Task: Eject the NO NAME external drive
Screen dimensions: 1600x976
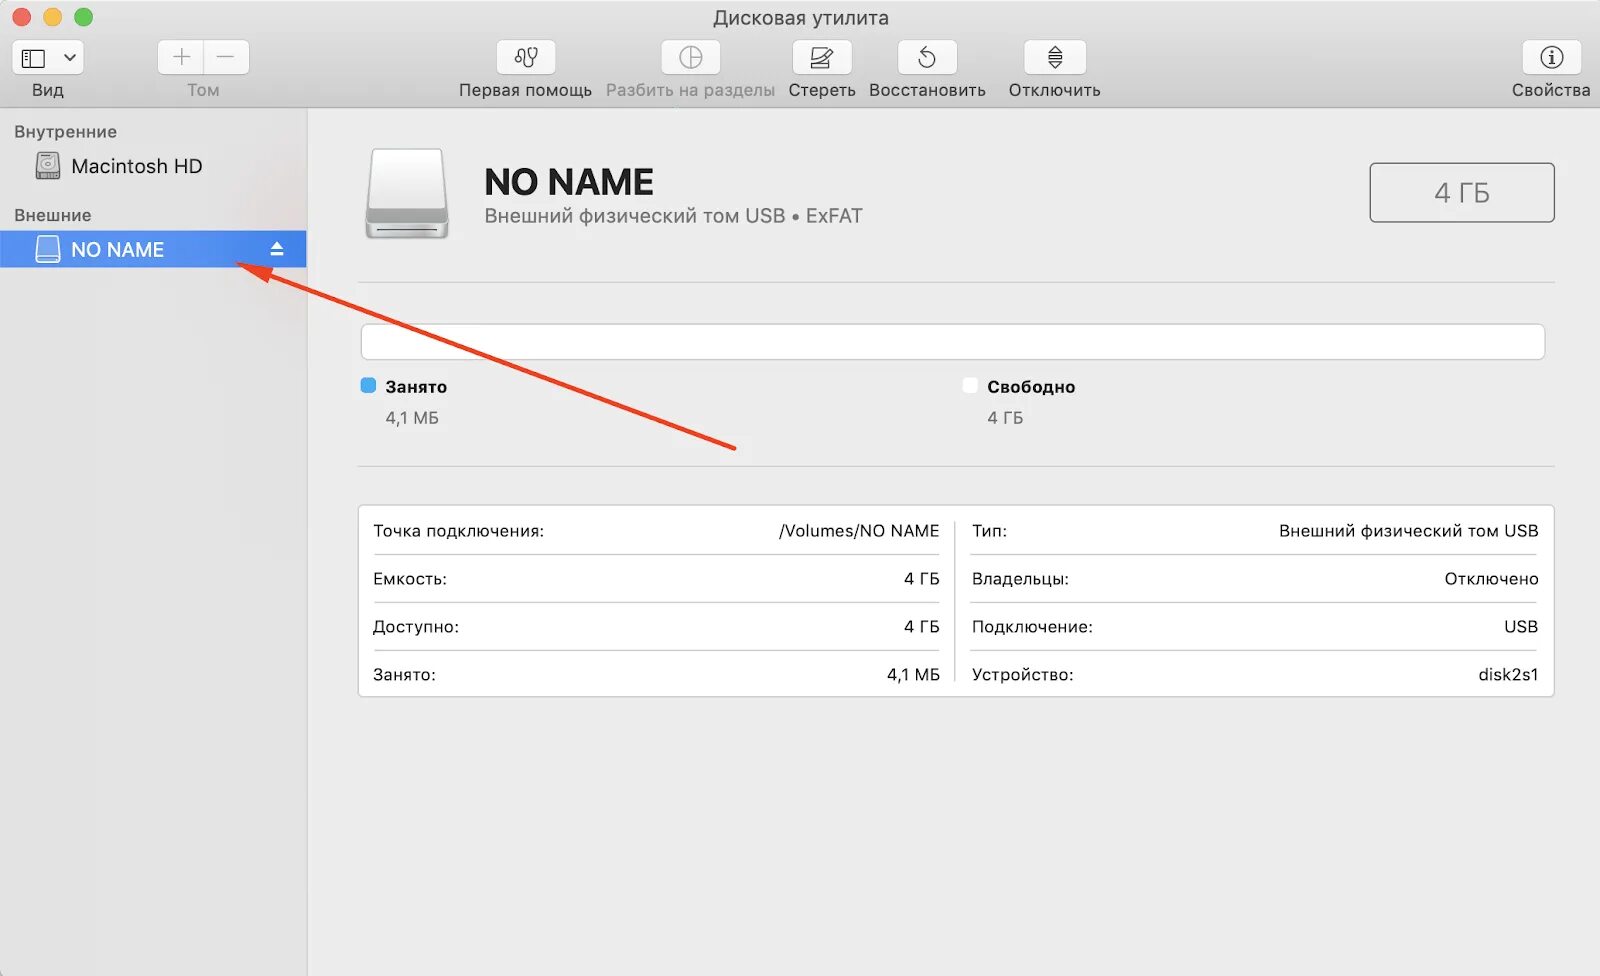Action: [277, 248]
